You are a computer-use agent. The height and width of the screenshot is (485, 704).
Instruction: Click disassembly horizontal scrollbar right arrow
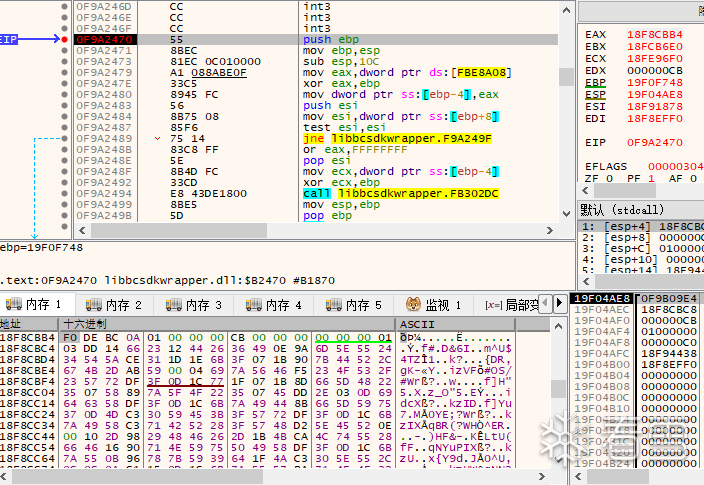tap(550, 230)
